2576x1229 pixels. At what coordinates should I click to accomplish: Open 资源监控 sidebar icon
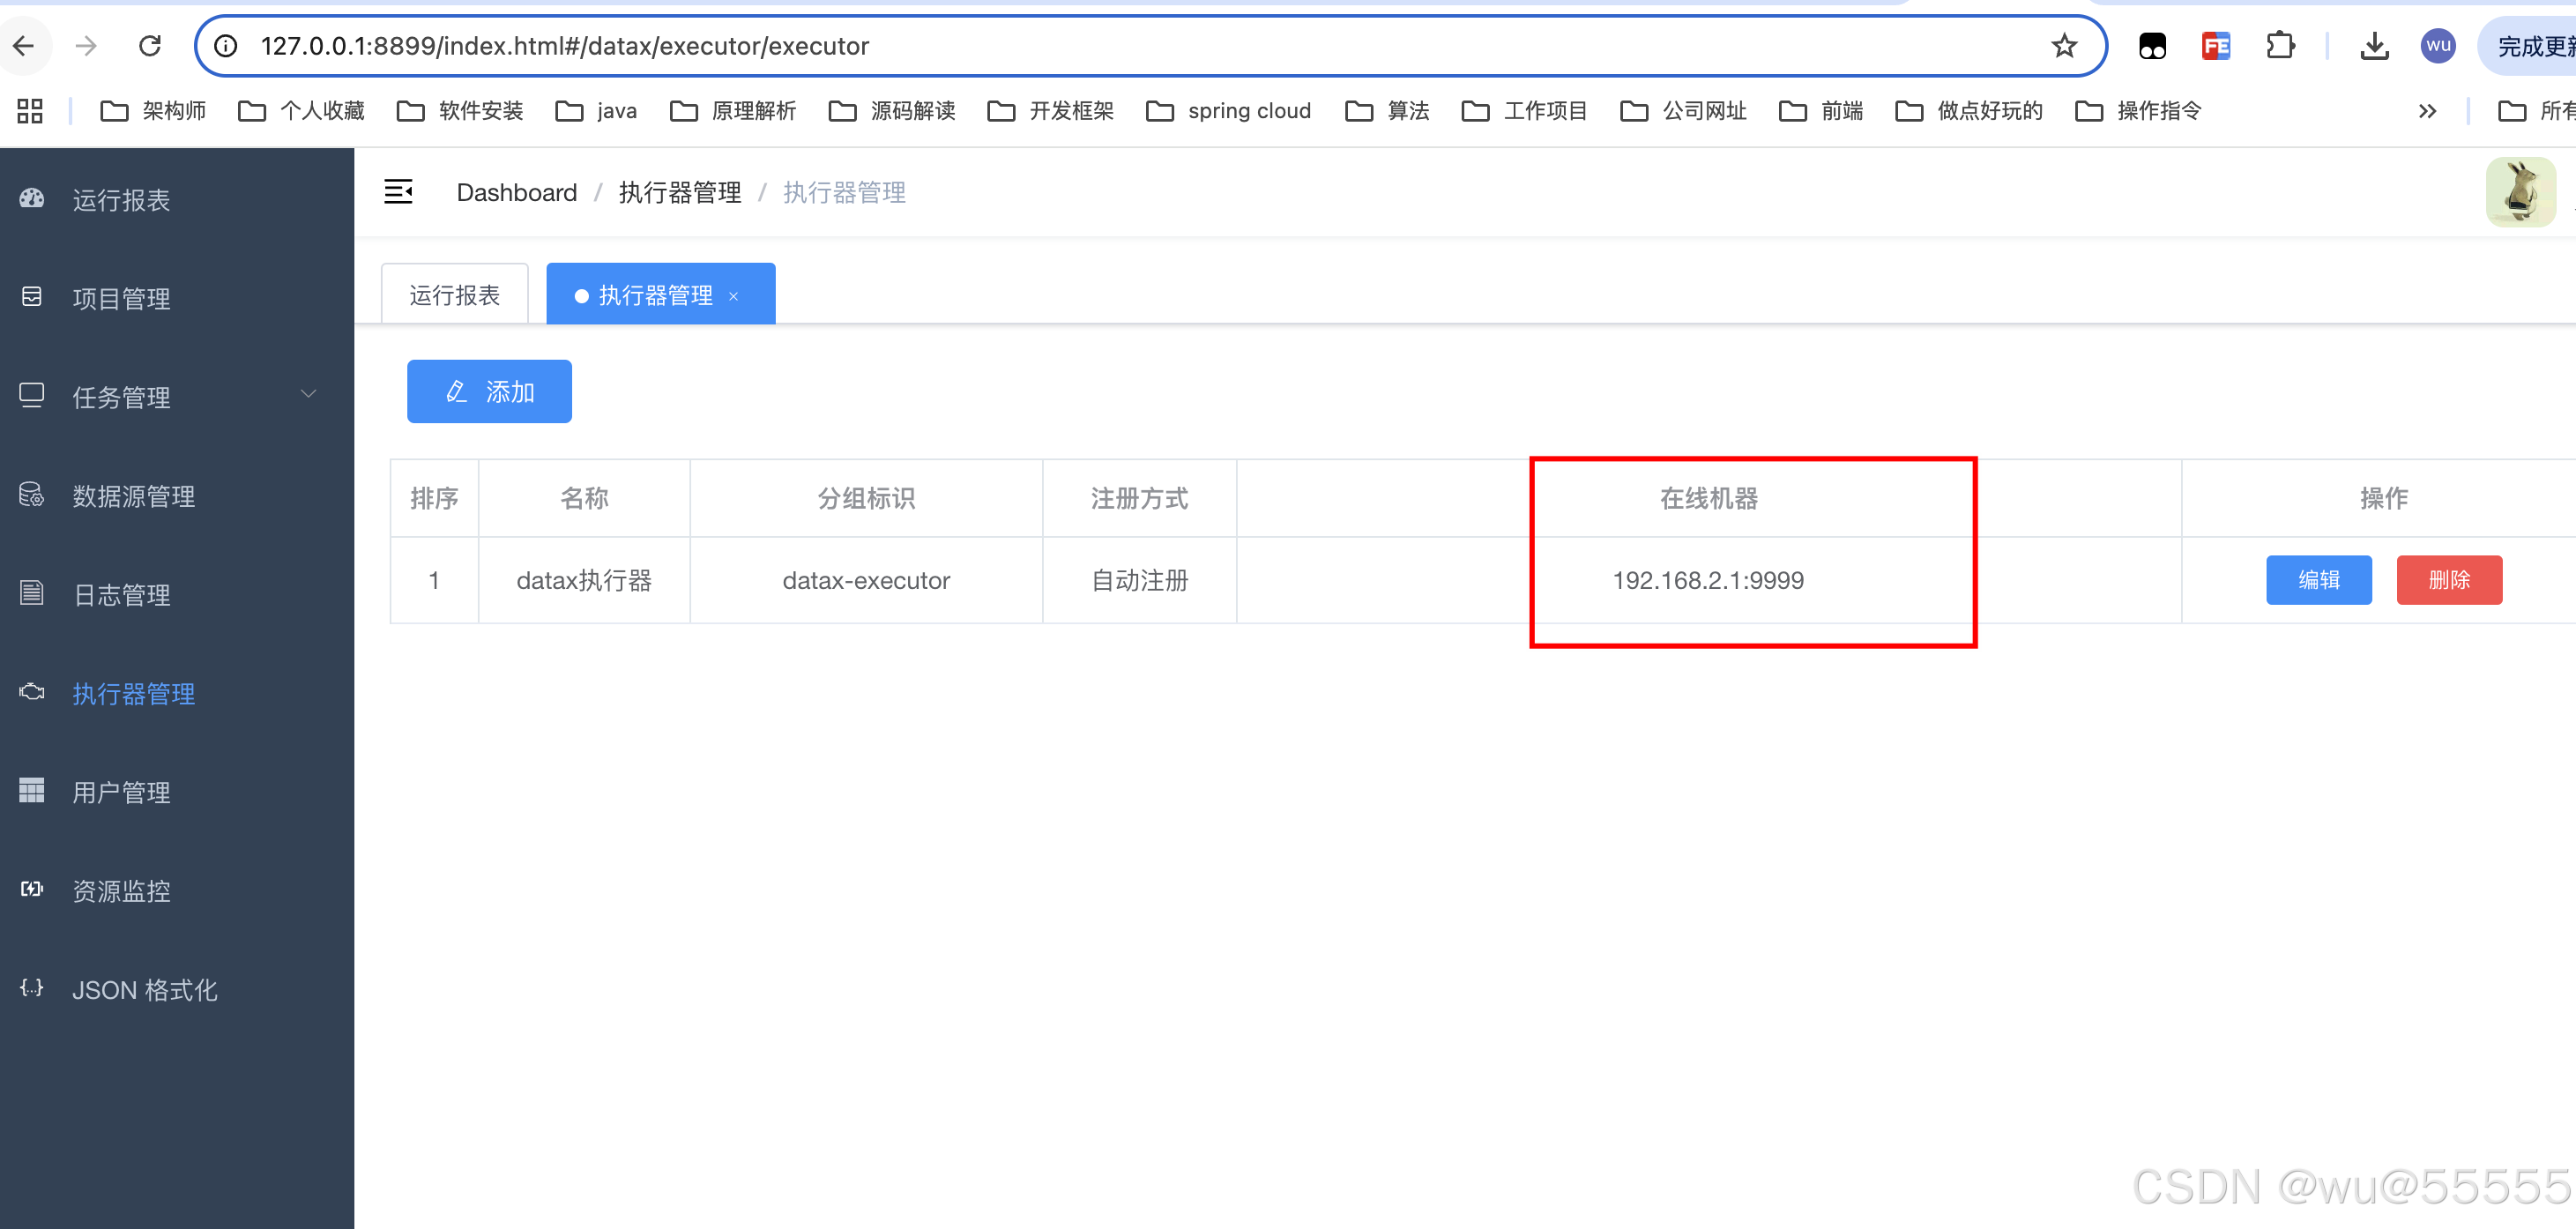32,889
